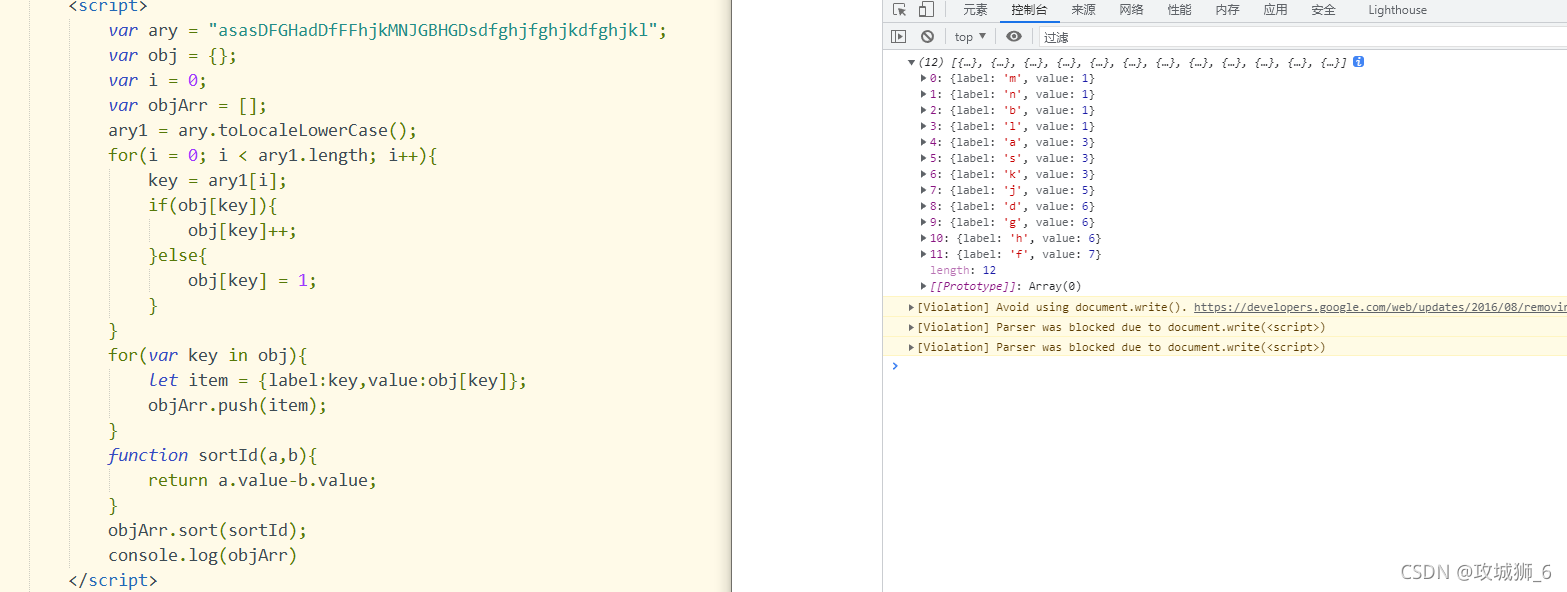This screenshot has width=1567, height=592.
Task: Expand item 4 with label 'a'
Action: click(x=924, y=142)
